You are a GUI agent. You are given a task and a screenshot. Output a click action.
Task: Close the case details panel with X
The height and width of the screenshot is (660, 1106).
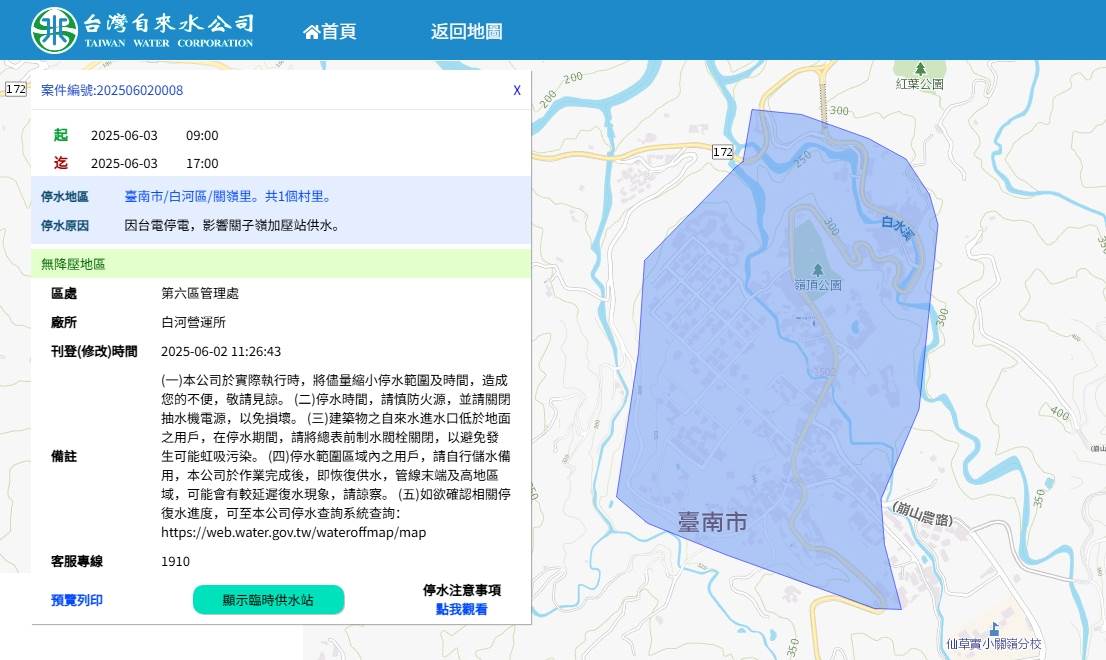click(x=517, y=90)
